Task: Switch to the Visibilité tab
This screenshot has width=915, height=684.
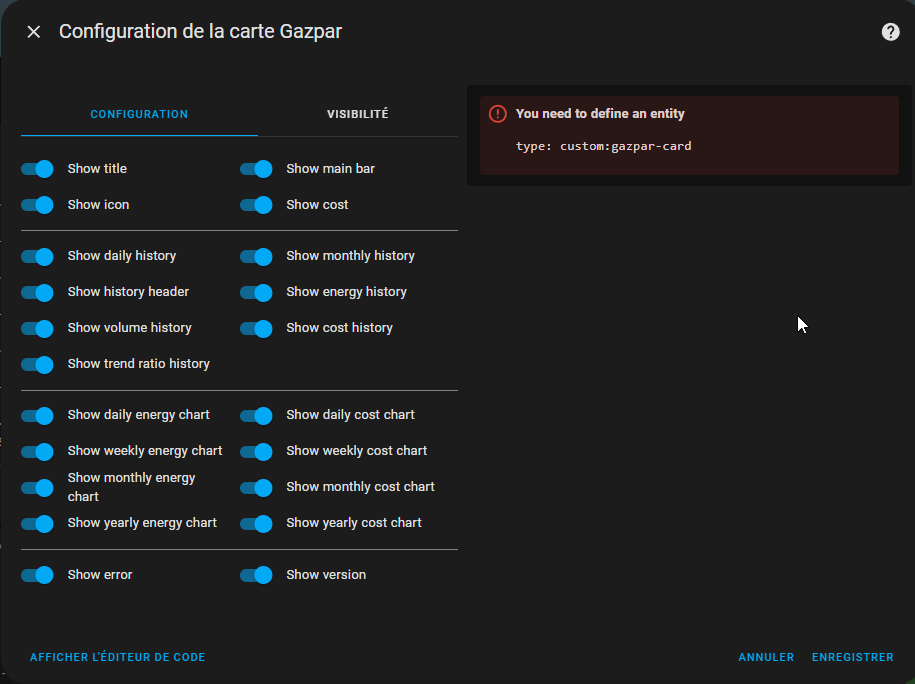Action: tap(358, 114)
